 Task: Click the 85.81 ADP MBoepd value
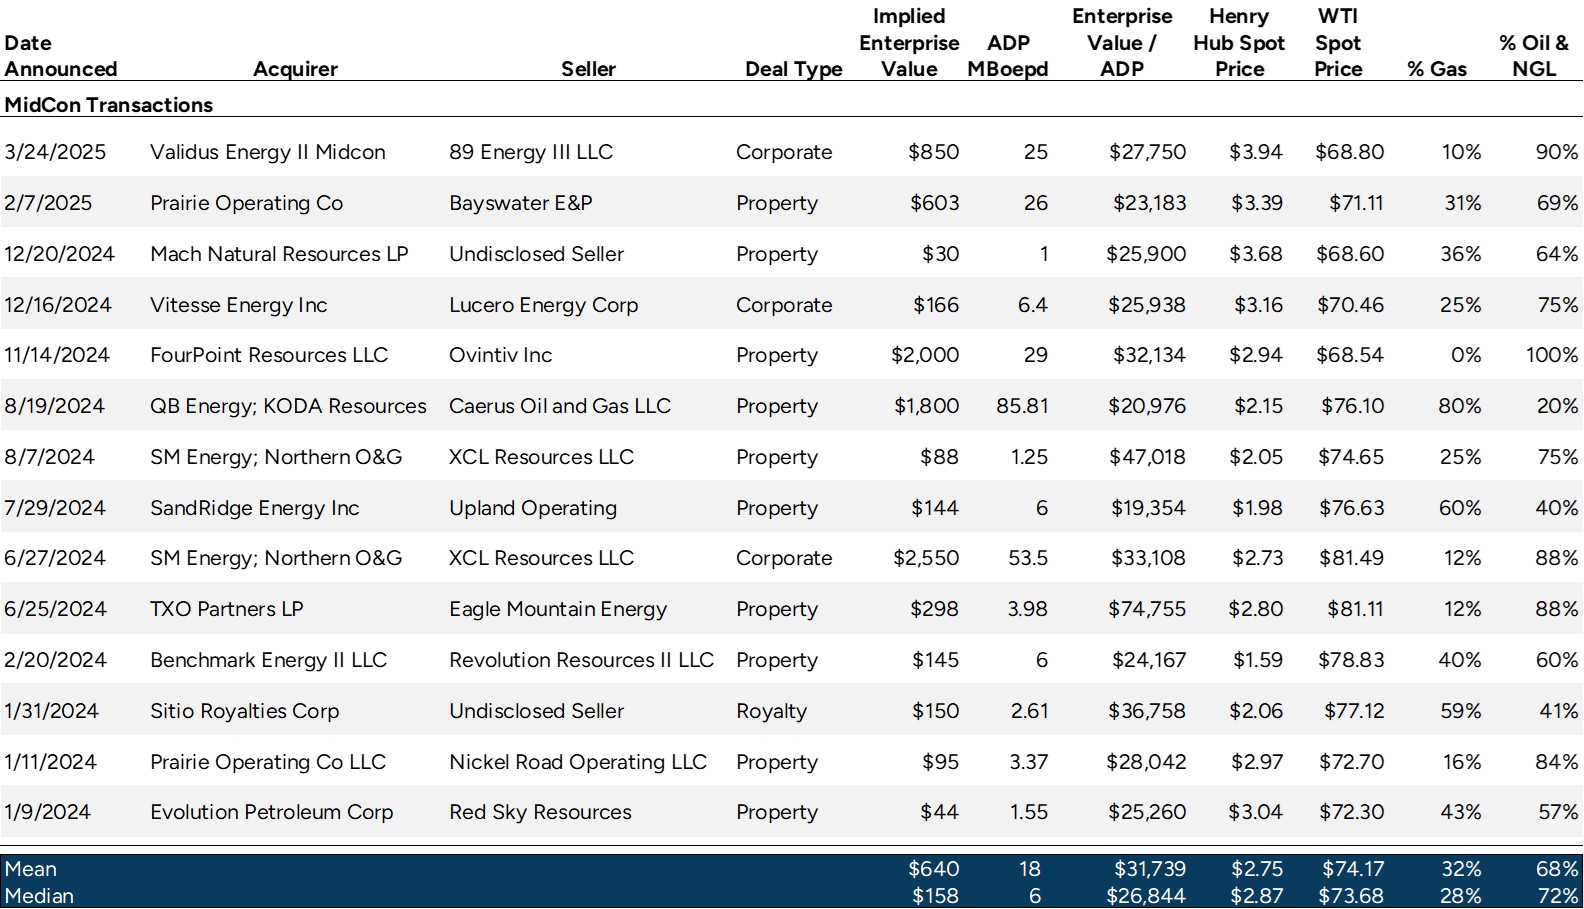click(1022, 406)
